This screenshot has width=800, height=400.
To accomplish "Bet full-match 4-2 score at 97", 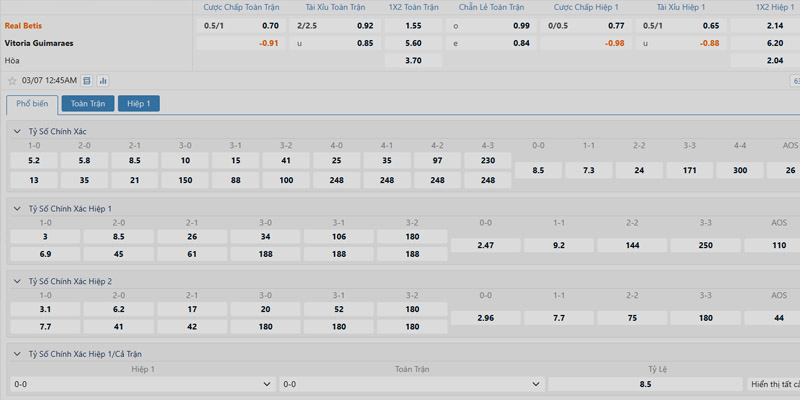I will tap(437, 160).
